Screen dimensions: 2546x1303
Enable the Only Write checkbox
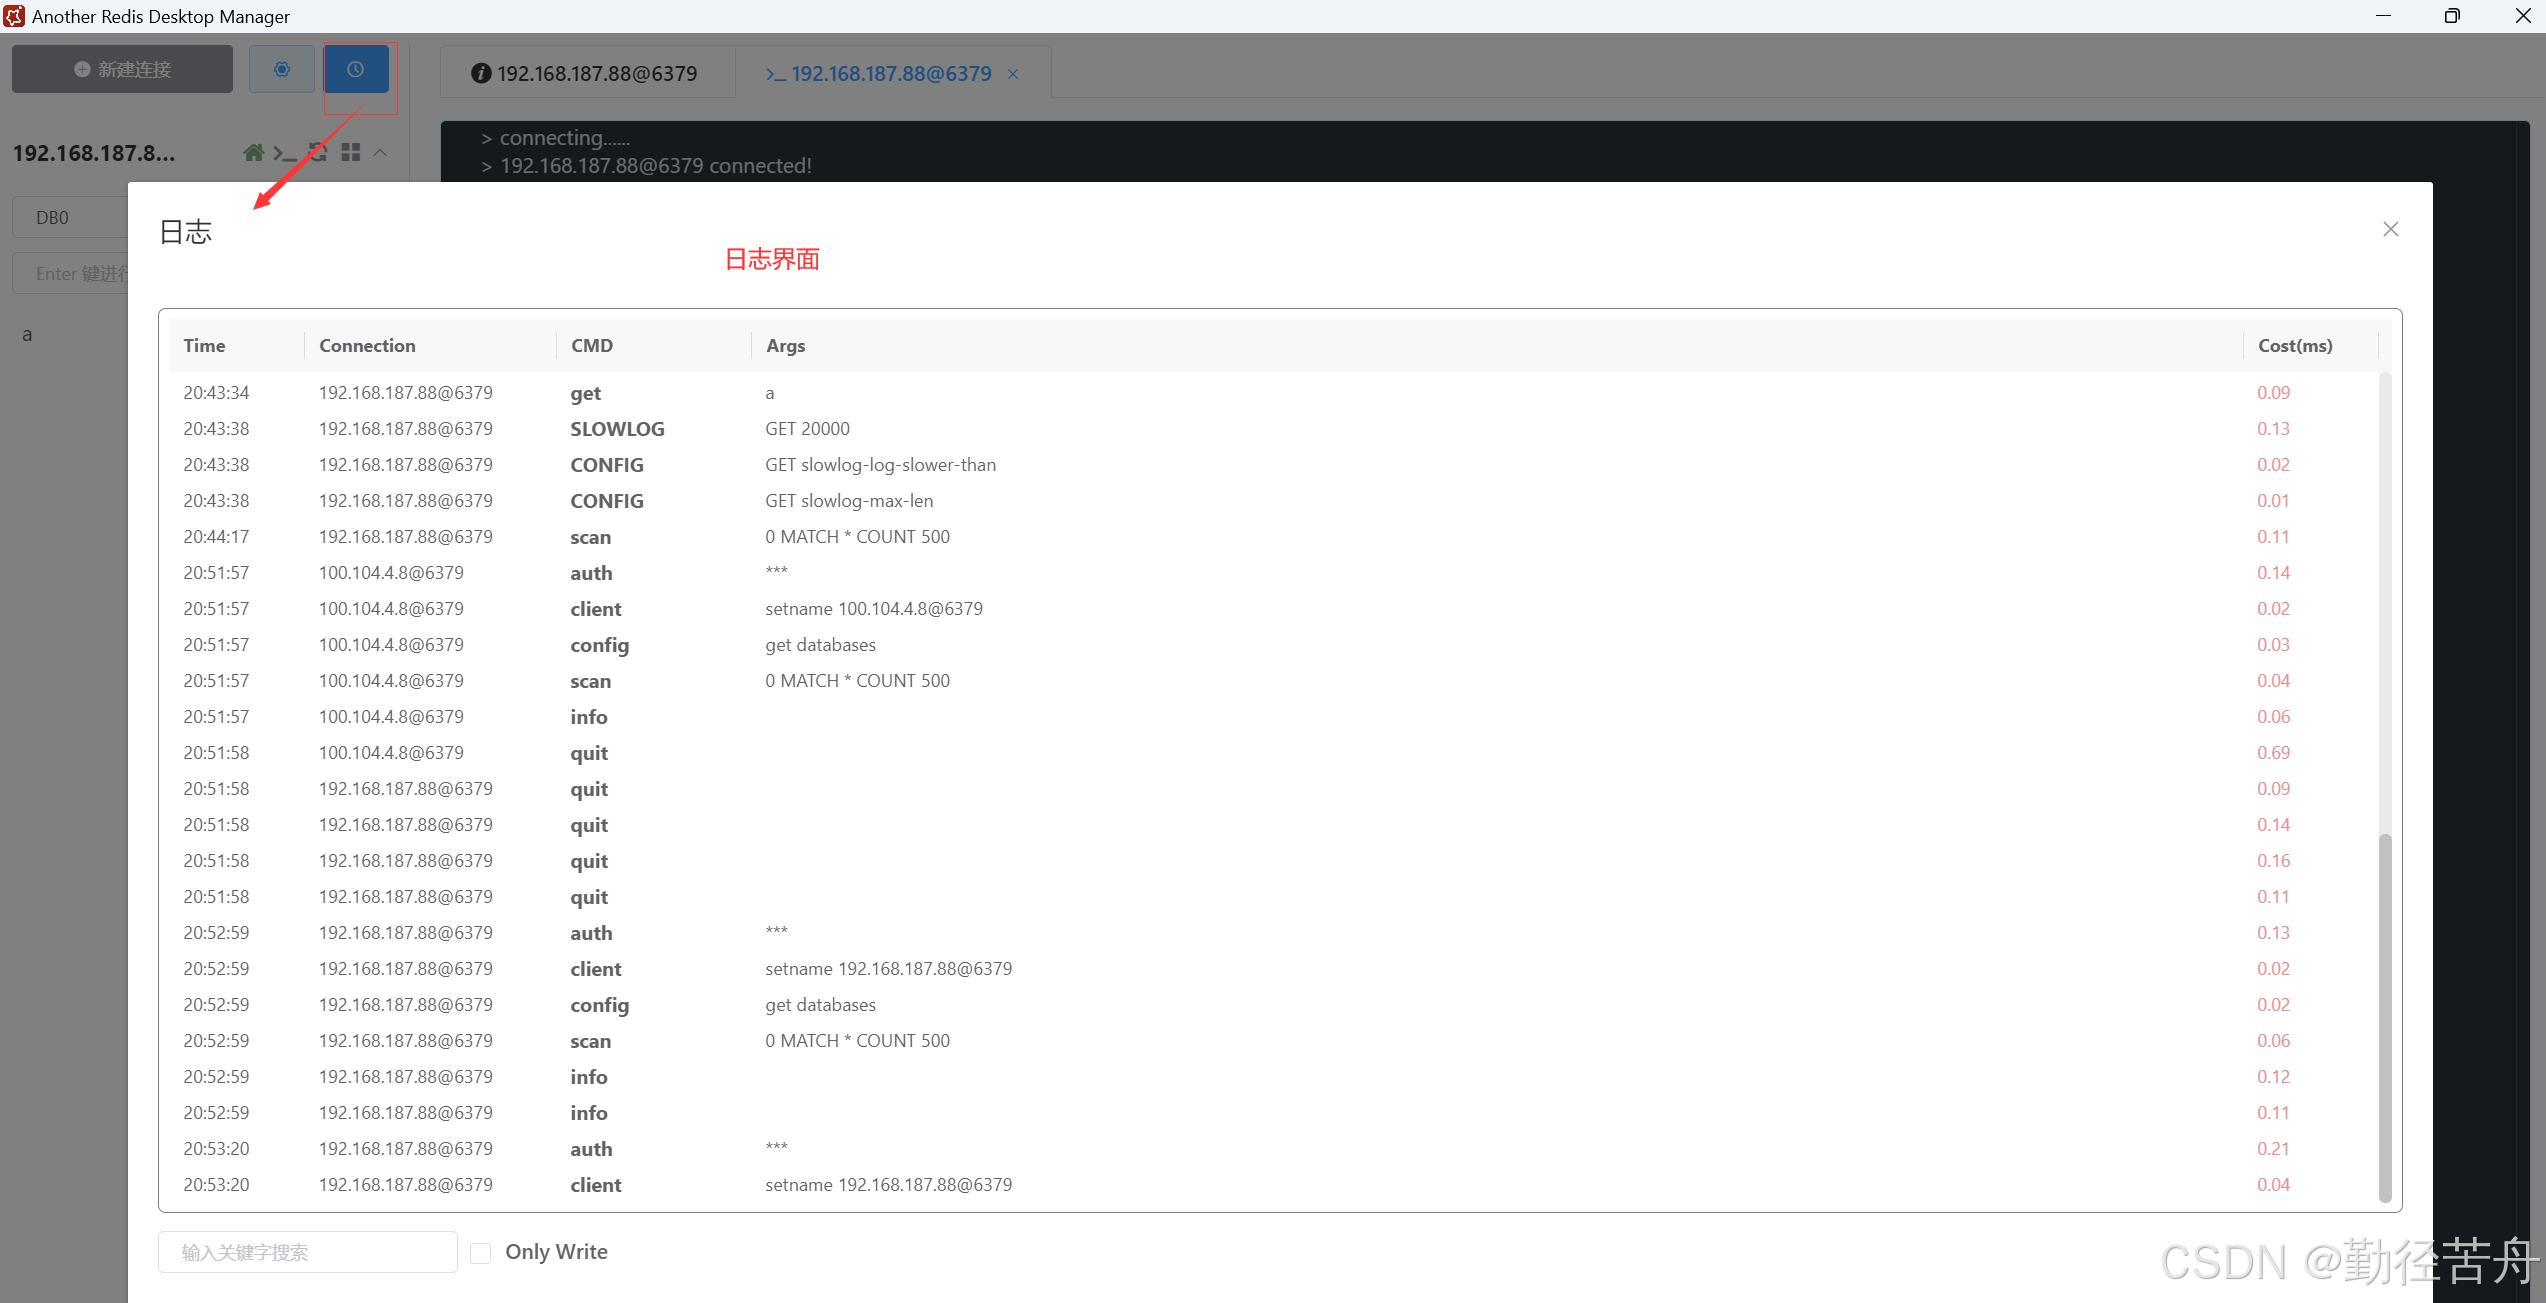(481, 1252)
